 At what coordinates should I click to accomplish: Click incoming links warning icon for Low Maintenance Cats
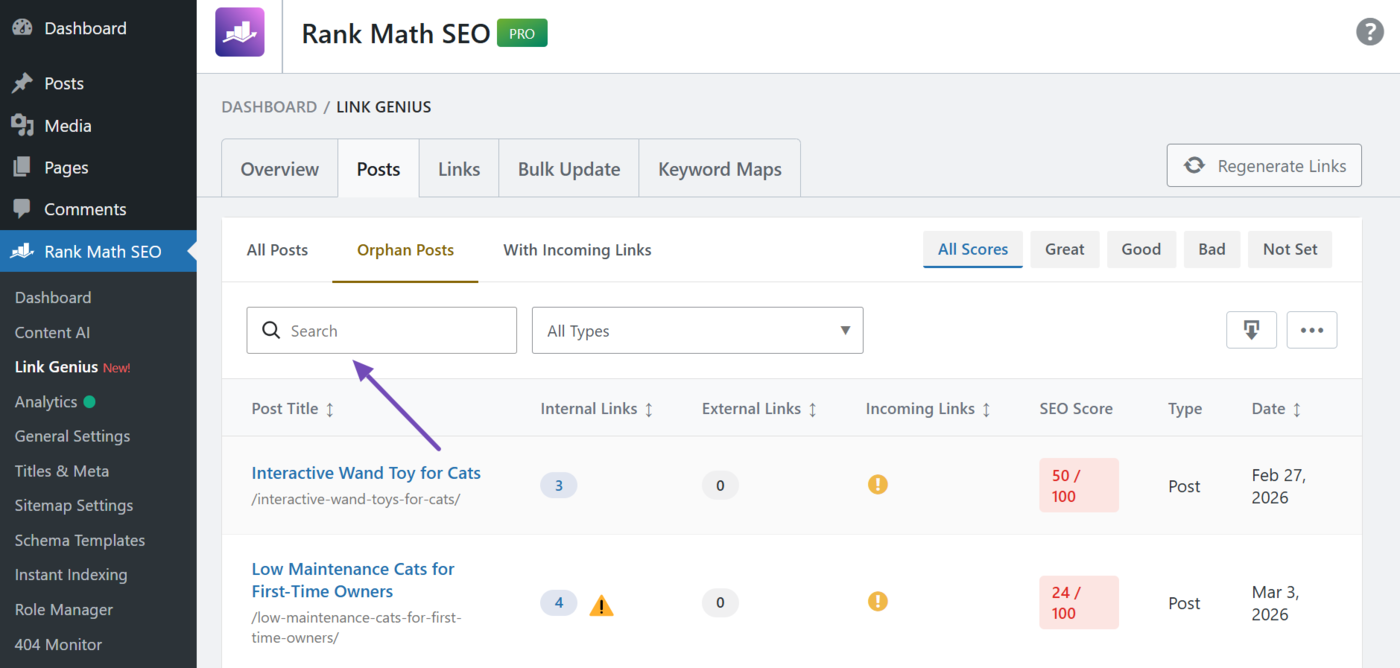tap(877, 602)
